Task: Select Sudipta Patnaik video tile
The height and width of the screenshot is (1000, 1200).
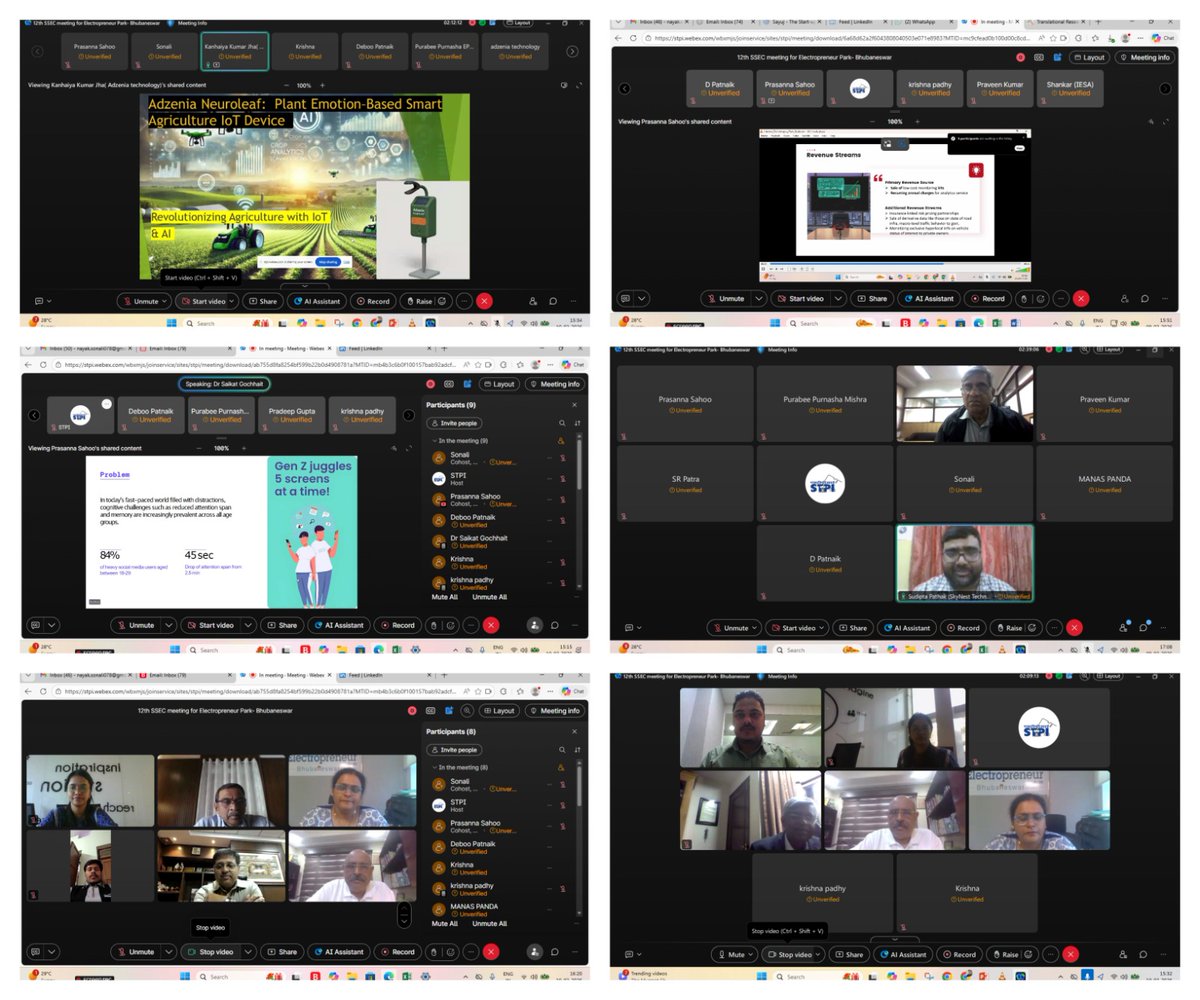Action: point(964,564)
